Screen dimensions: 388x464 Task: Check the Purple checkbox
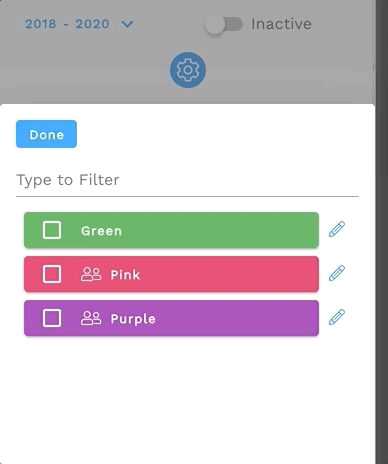52,318
